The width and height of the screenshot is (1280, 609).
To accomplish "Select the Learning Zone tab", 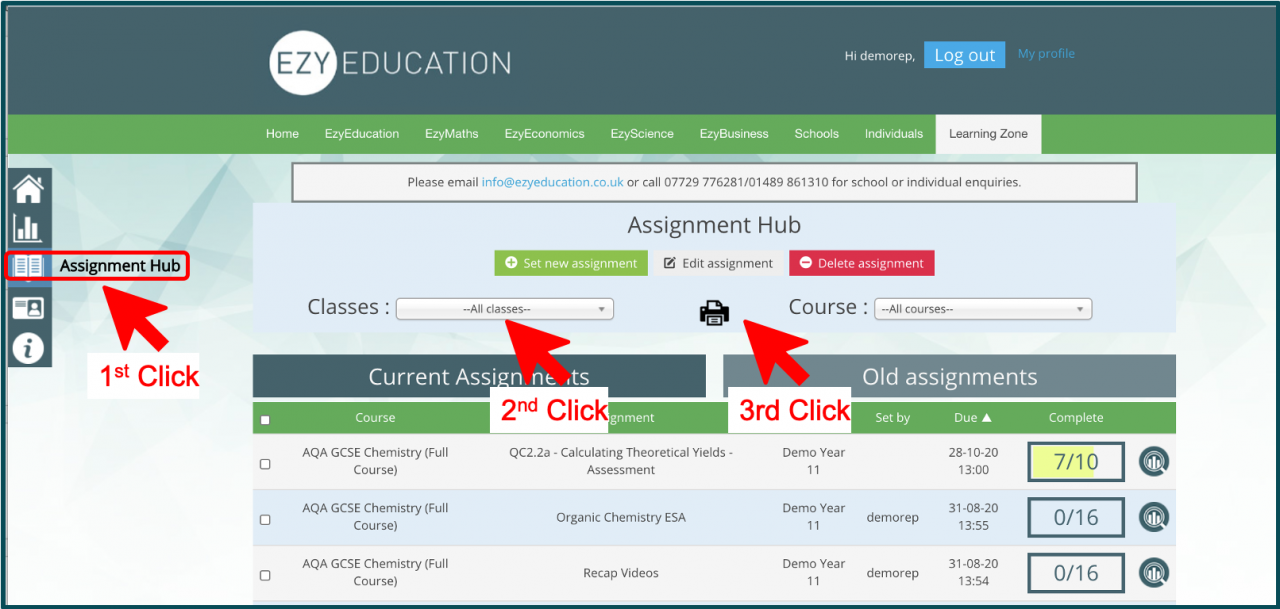I will point(988,134).
